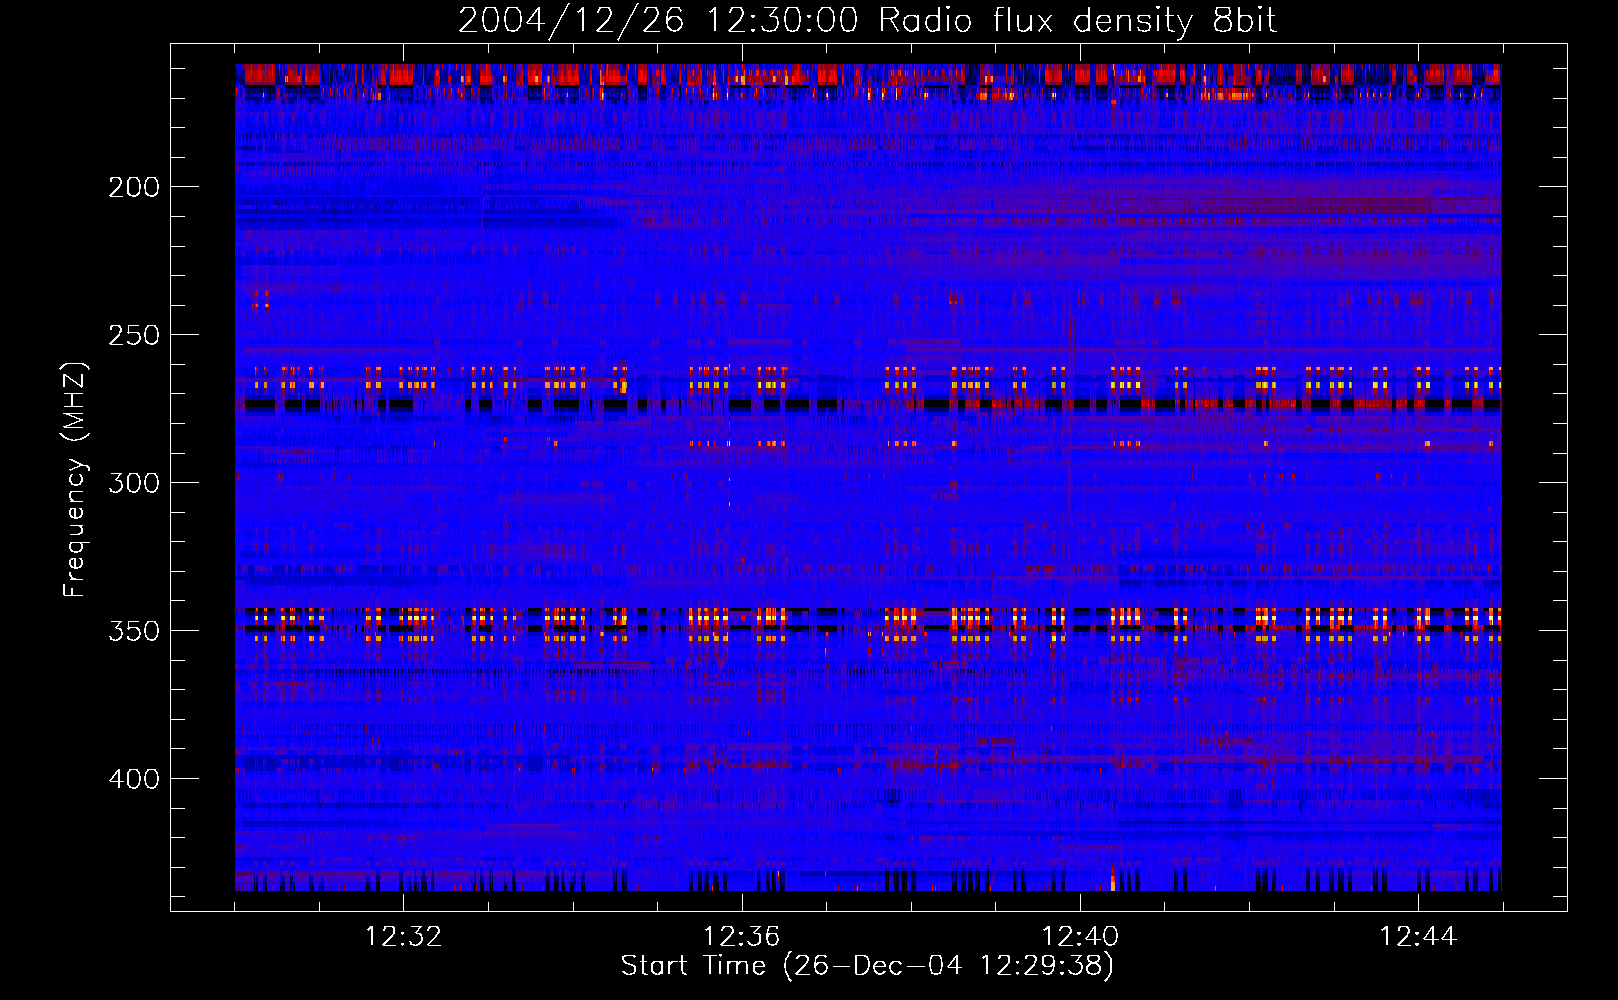Click the 'Start Time (26-Dec-04 12:29:38)' x-axis label

pos(867,966)
